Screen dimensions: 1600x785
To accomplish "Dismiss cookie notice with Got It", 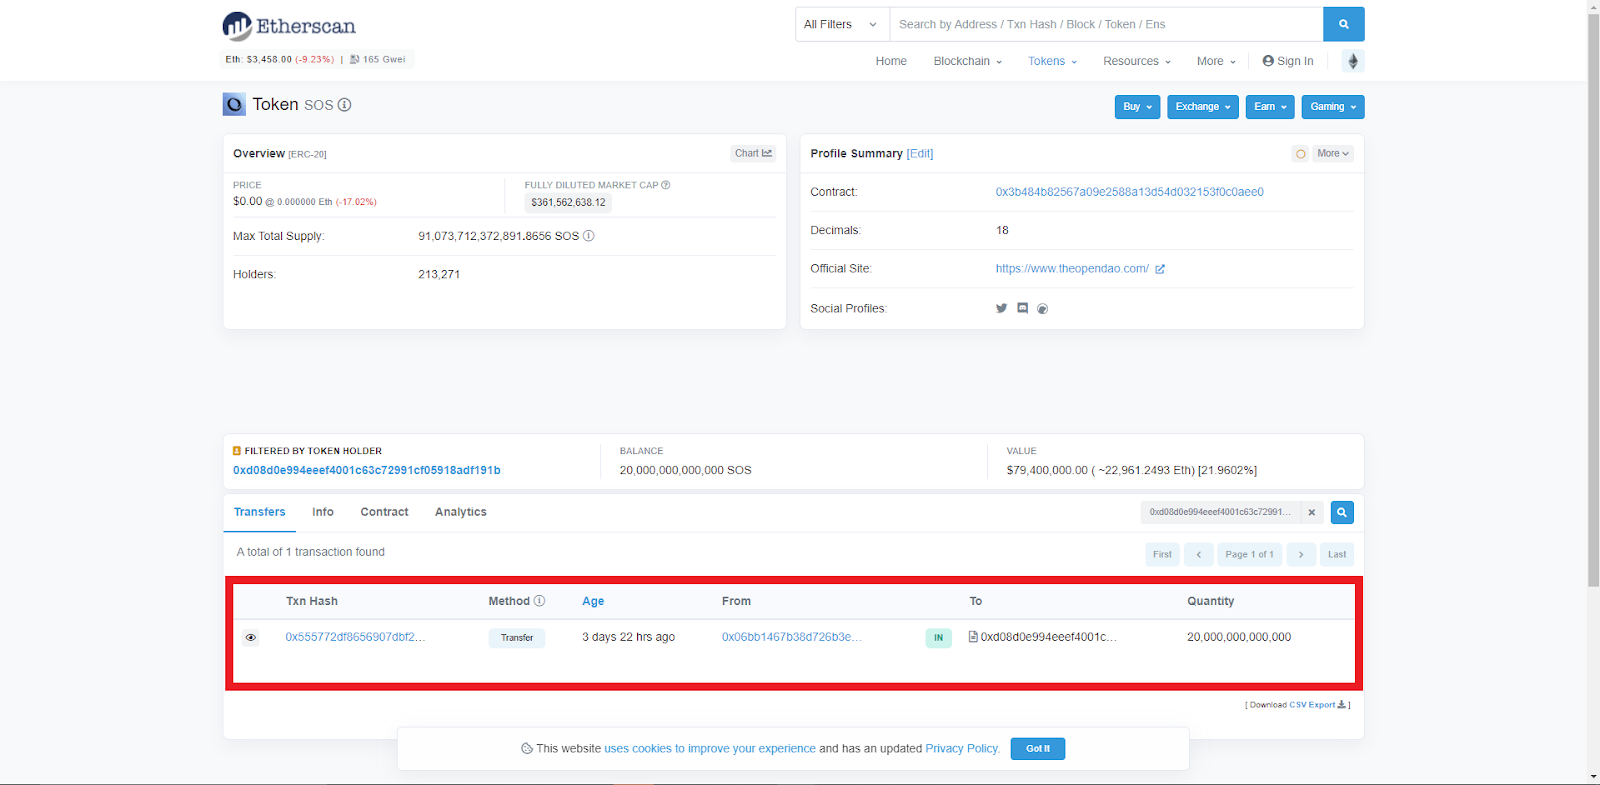I will click(x=1038, y=749).
